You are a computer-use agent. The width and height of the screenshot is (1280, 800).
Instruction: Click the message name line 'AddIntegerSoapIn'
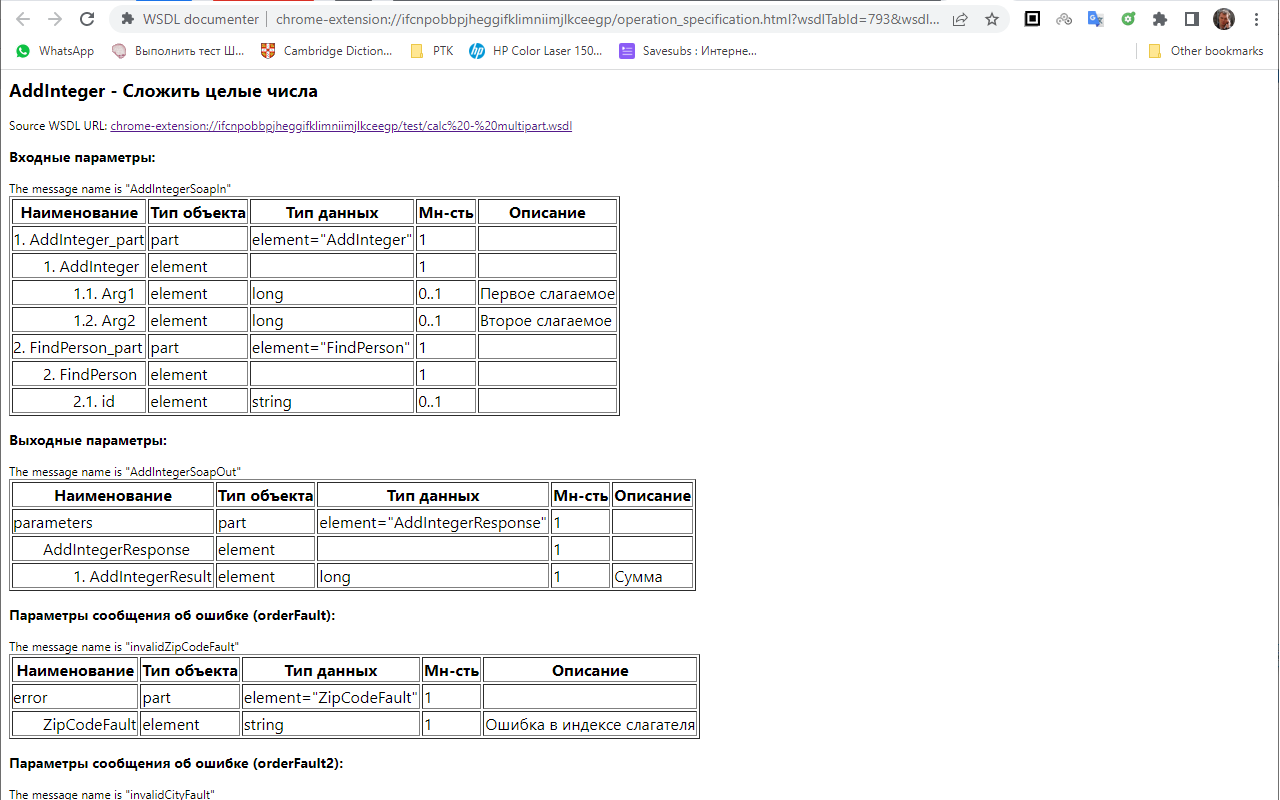120,188
